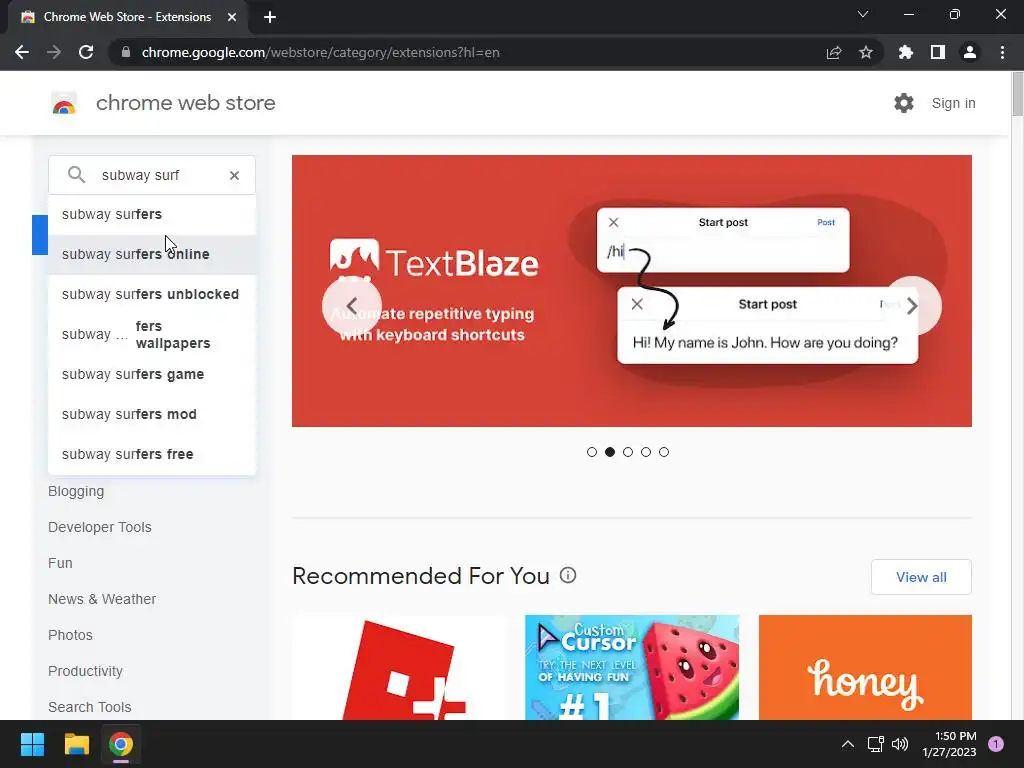Open web store settings gear

click(904, 103)
